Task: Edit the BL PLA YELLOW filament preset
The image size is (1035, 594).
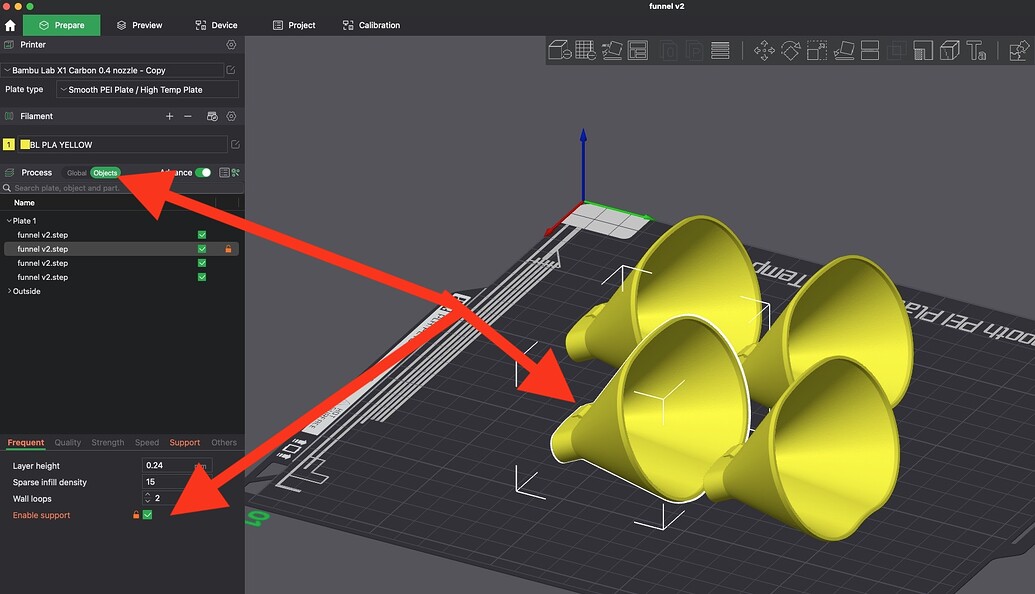Action: click(235, 145)
